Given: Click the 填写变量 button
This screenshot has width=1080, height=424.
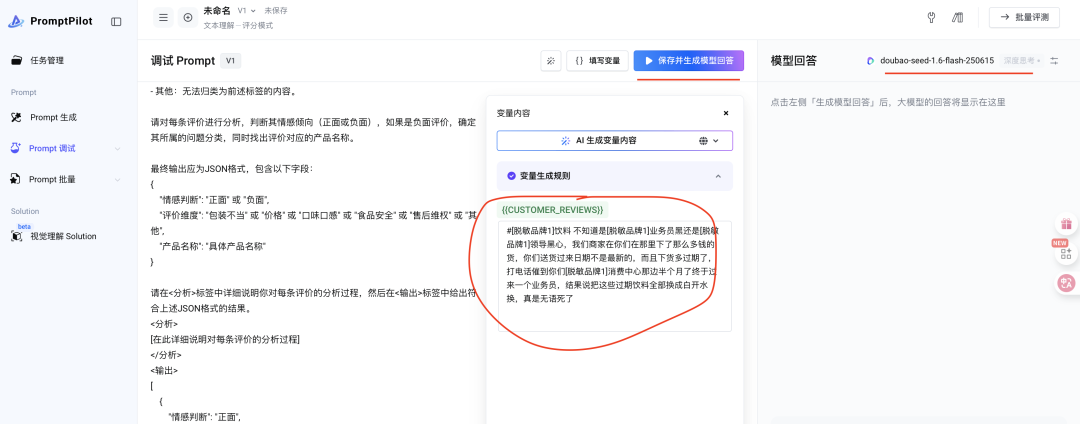Looking at the screenshot, I should click(597, 61).
